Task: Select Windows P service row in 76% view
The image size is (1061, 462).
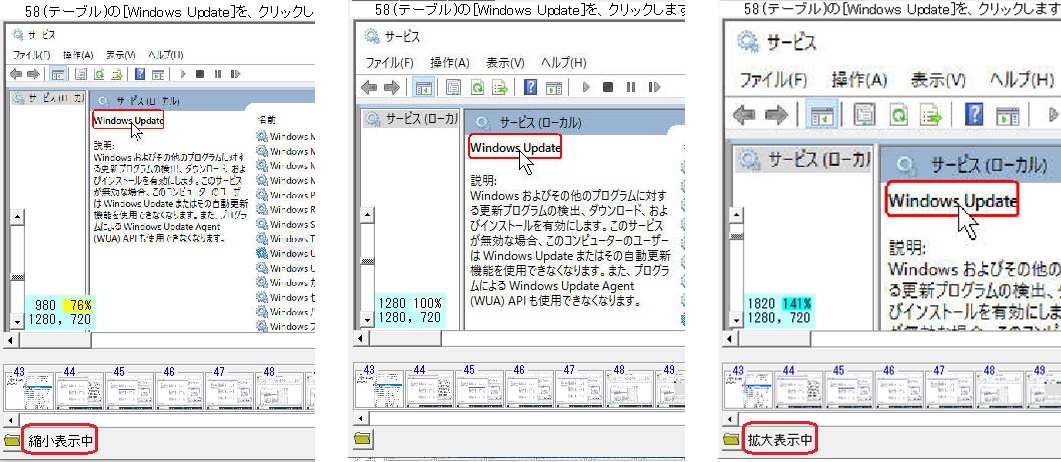Action: point(286,195)
